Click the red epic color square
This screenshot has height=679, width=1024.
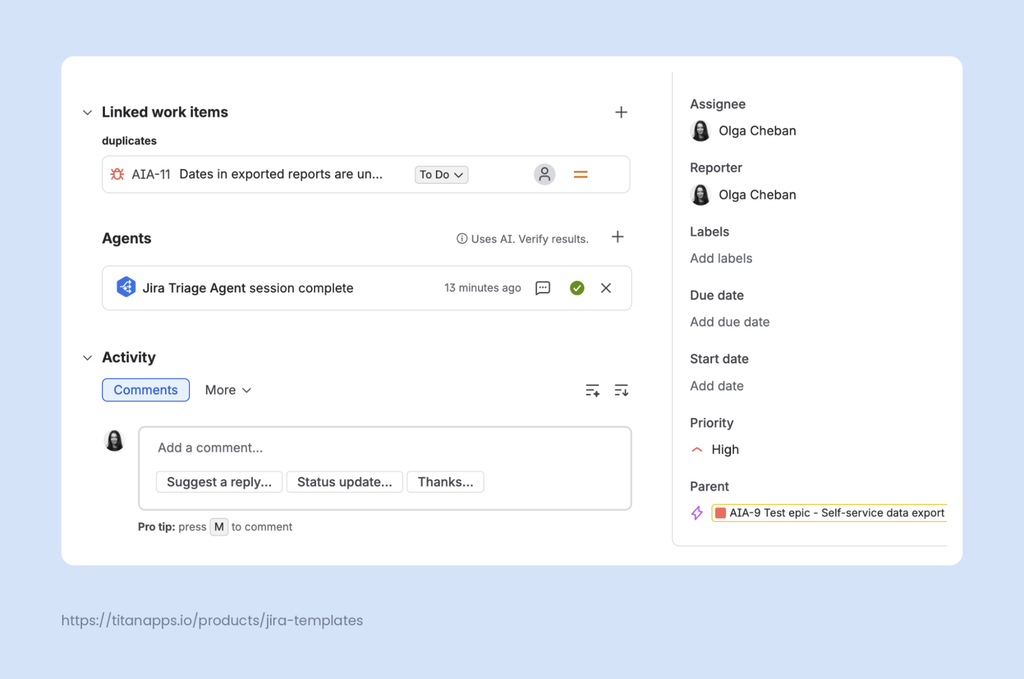click(720, 513)
